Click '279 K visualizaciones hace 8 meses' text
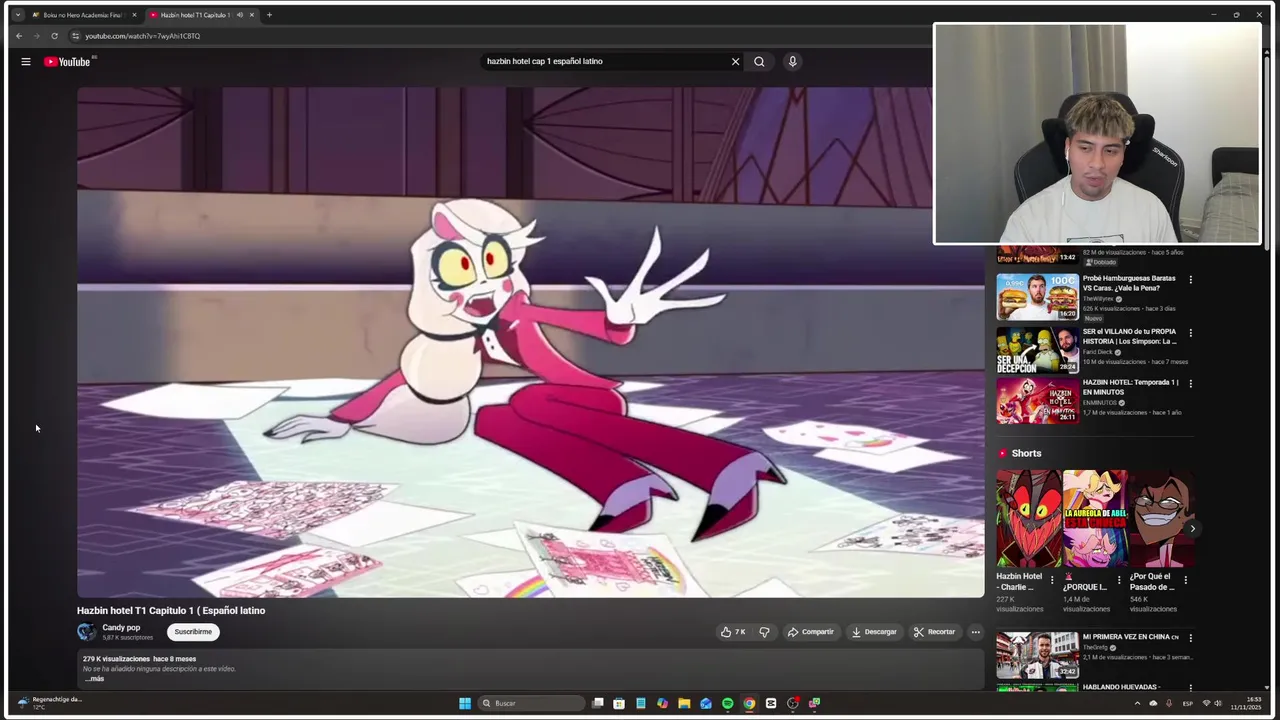The width and height of the screenshot is (1280, 720). coord(139,659)
